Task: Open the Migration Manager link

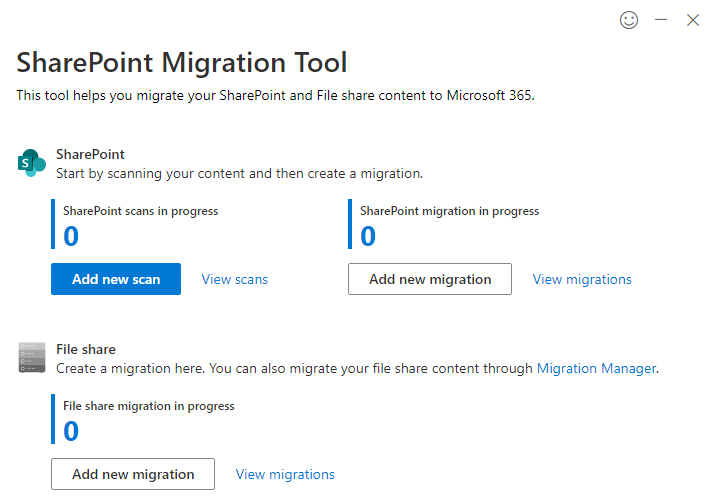Action: [x=596, y=368]
